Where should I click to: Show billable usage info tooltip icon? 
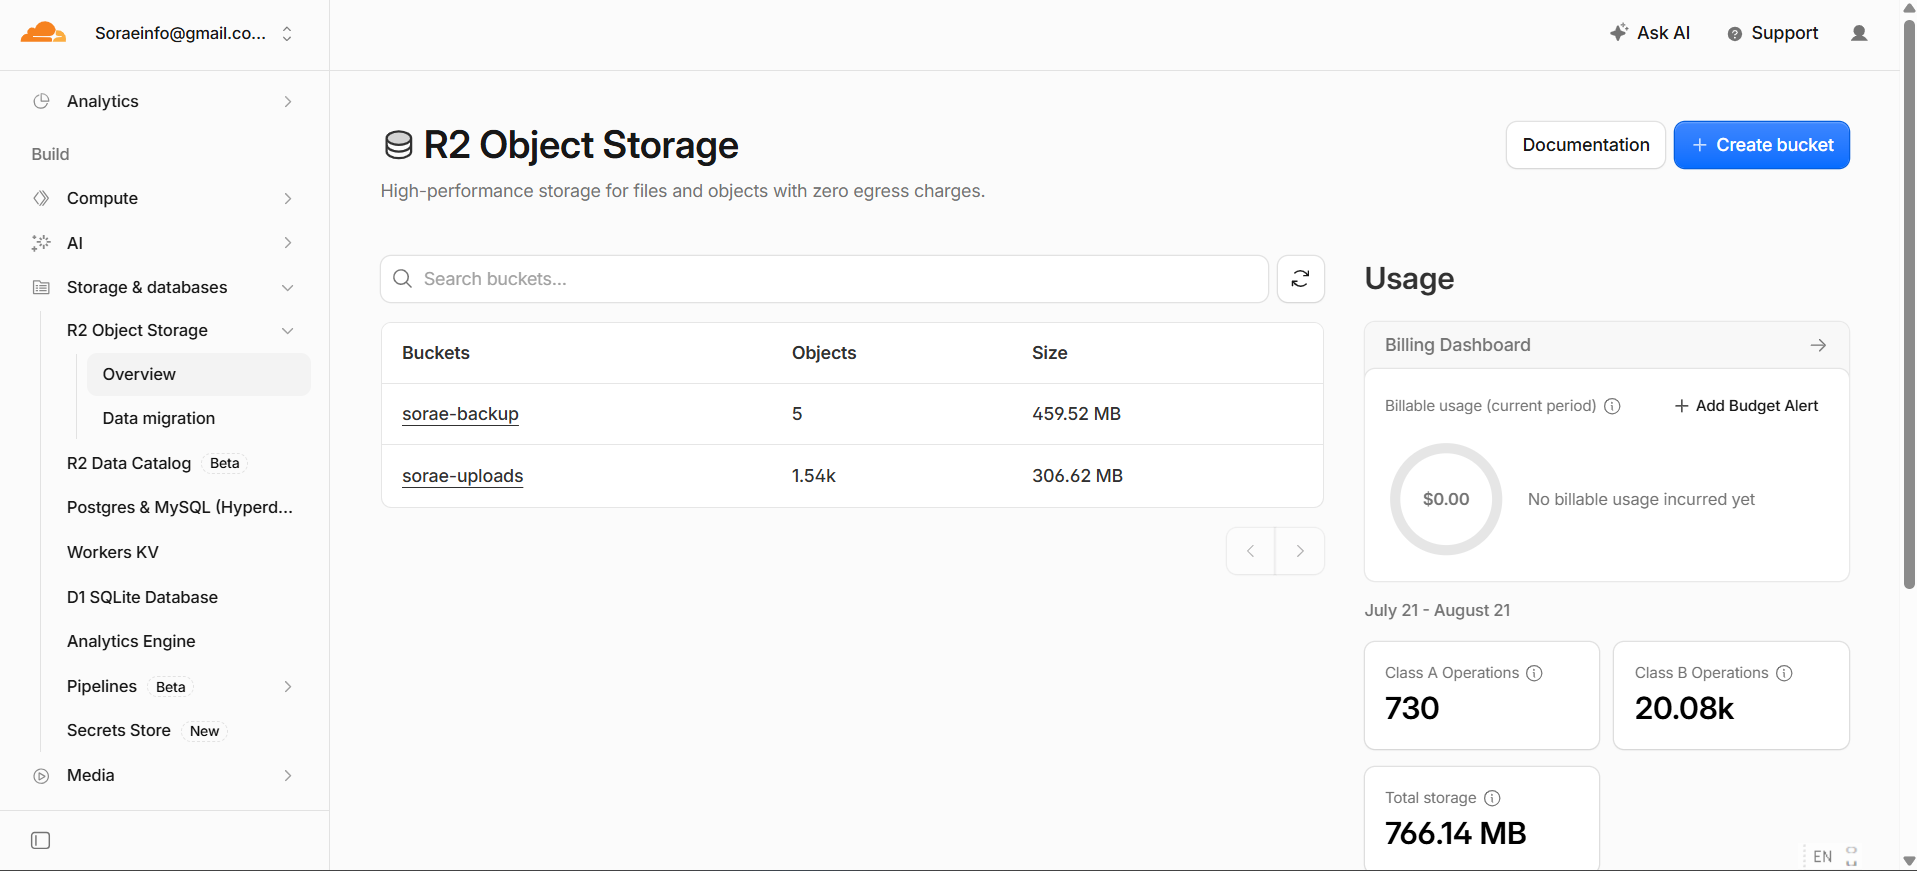(1612, 406)
